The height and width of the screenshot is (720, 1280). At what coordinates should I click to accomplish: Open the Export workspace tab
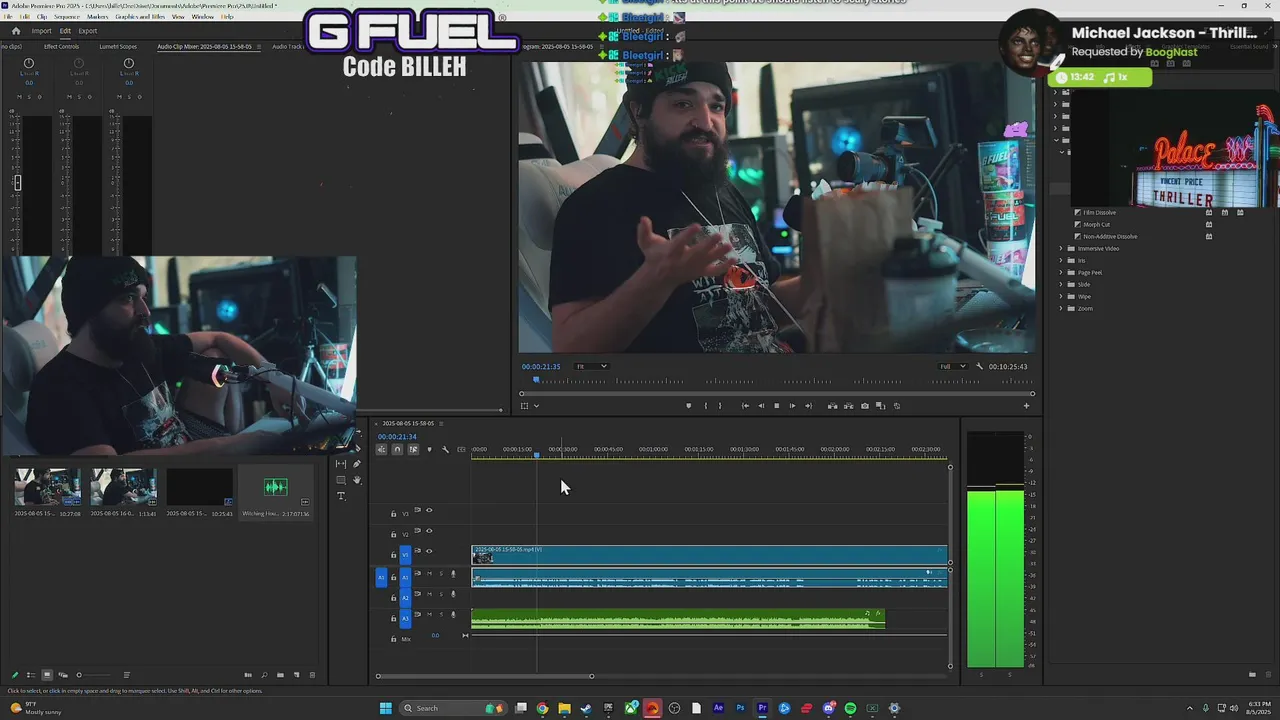tap(88, 31)
